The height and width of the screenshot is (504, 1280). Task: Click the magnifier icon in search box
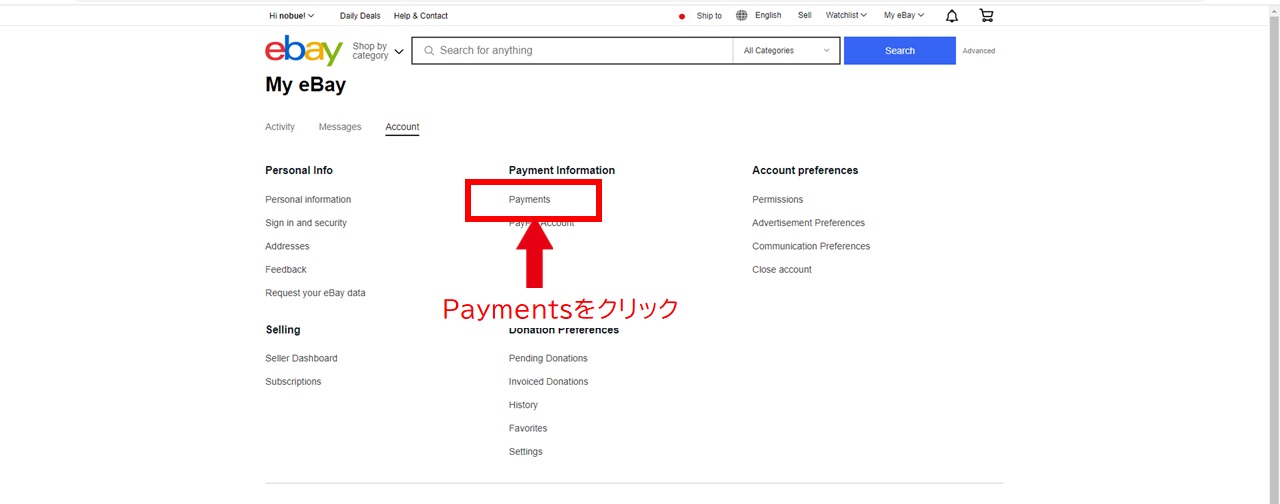pyautogui.click(x=429, y=51)
